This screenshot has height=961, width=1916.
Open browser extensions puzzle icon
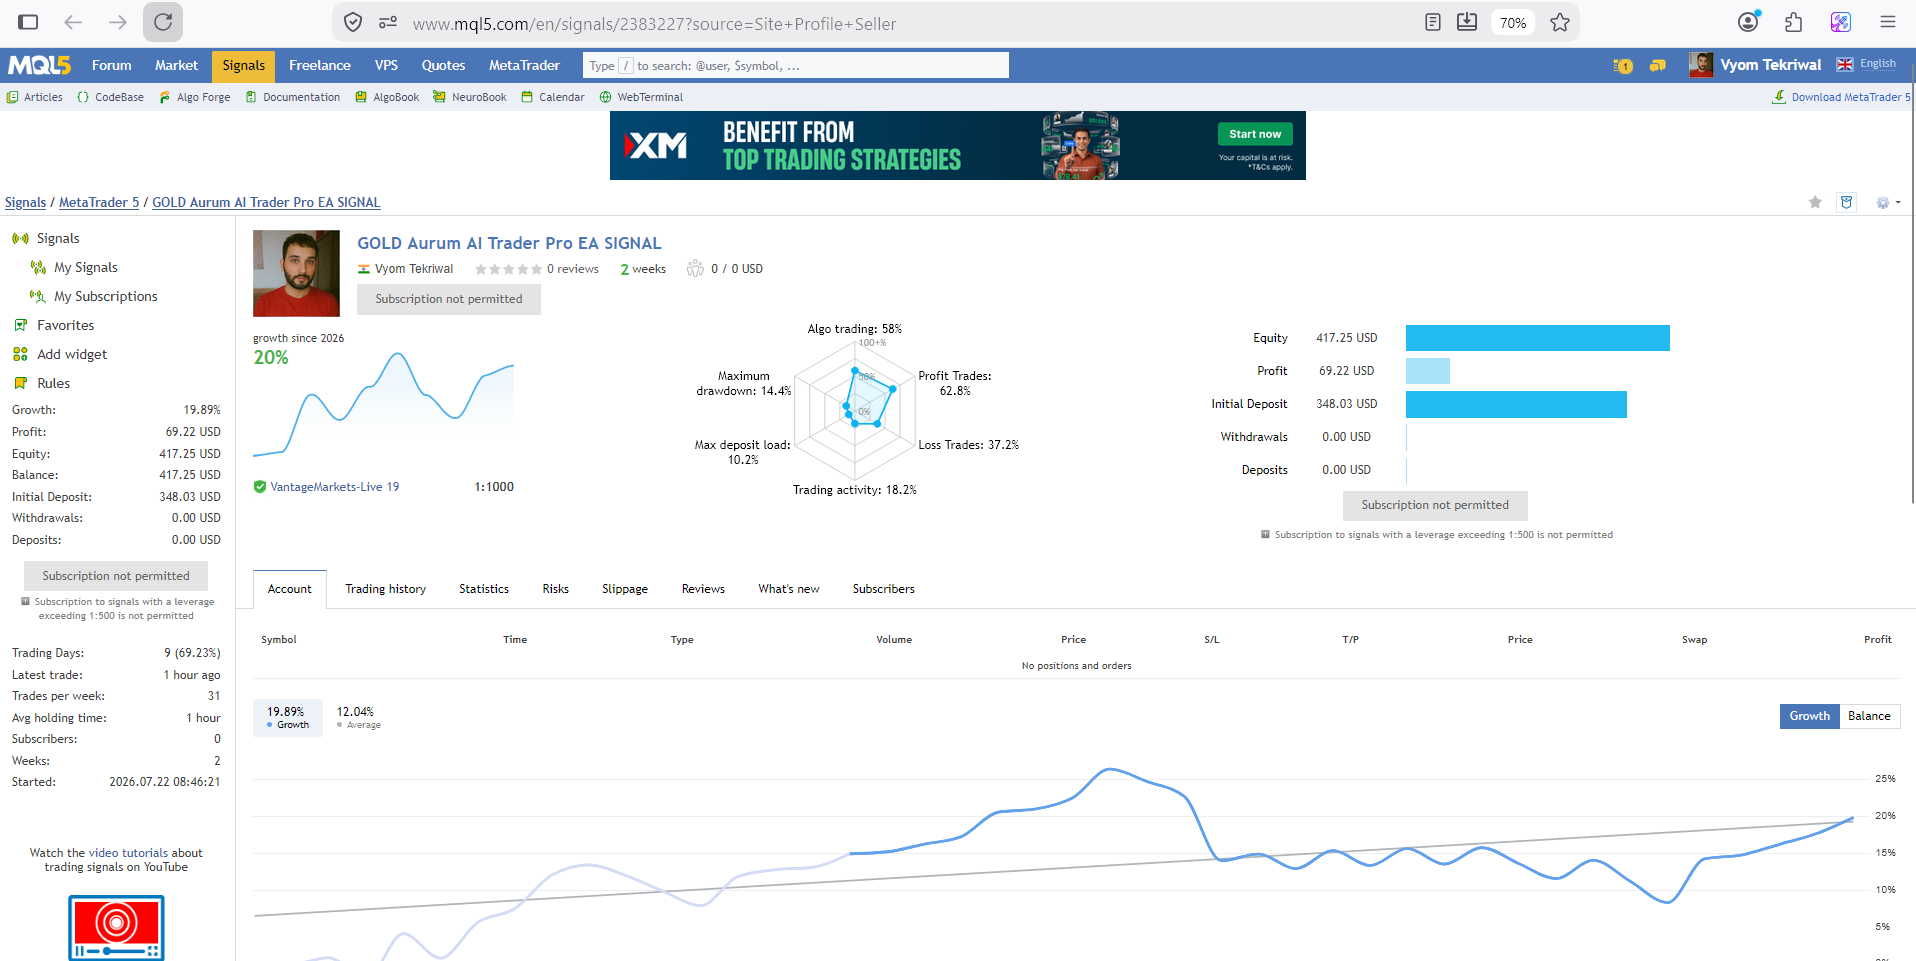[1794, 22]
